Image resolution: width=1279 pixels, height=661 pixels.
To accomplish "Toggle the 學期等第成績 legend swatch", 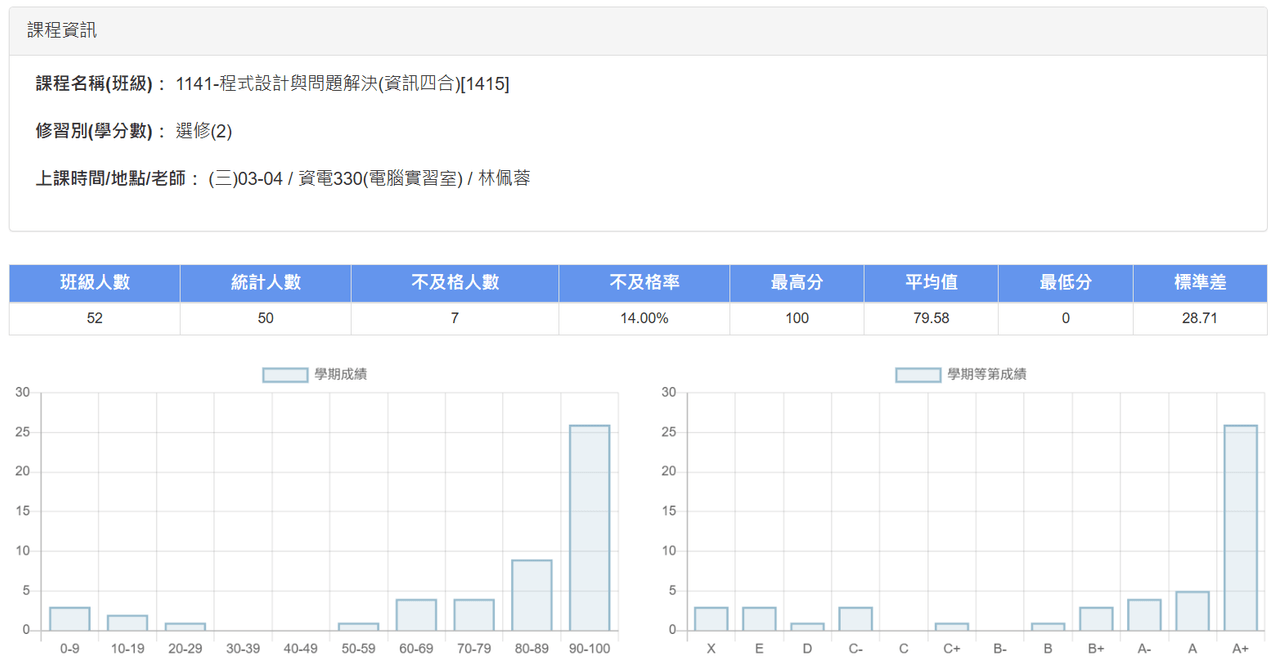I will point(918,375).
